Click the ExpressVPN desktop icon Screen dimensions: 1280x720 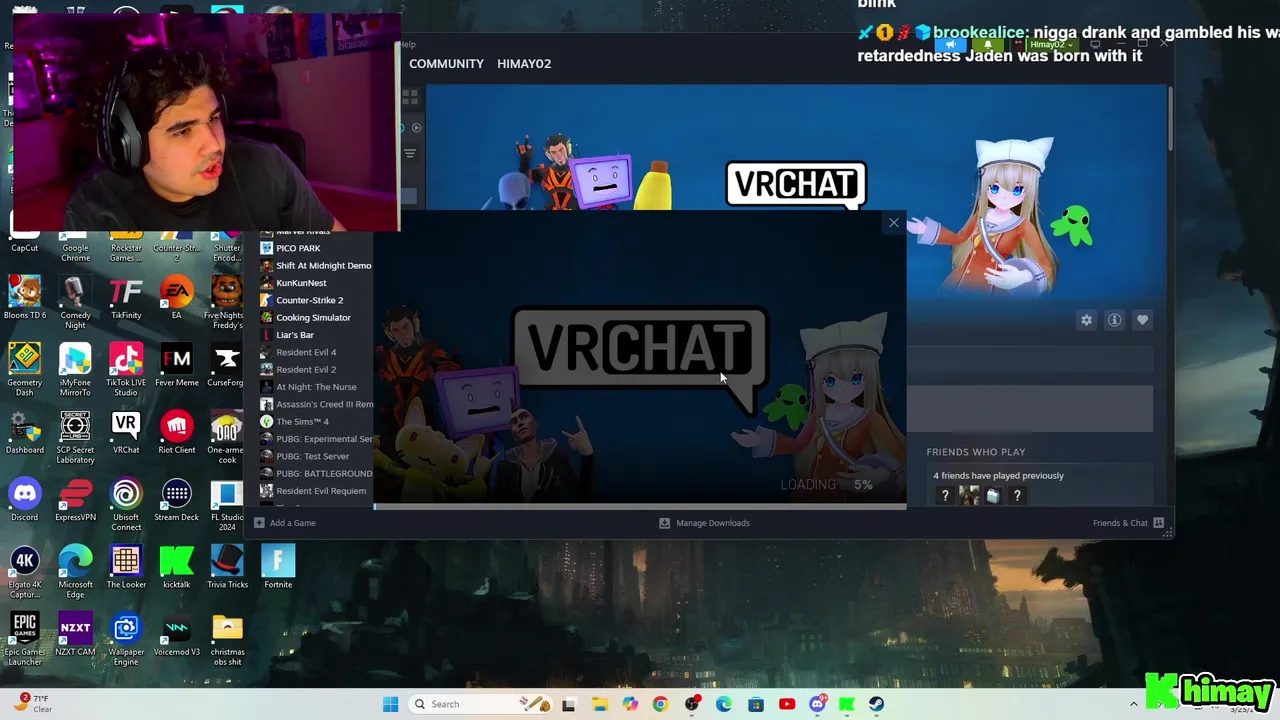click(x=75, y=500)
